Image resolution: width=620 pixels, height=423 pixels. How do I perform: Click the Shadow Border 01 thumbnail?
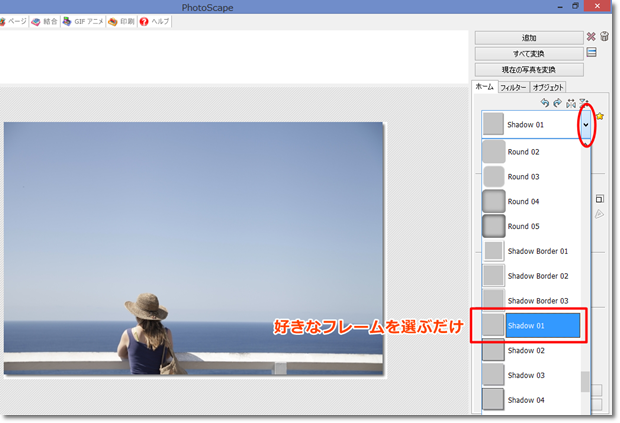493,251
